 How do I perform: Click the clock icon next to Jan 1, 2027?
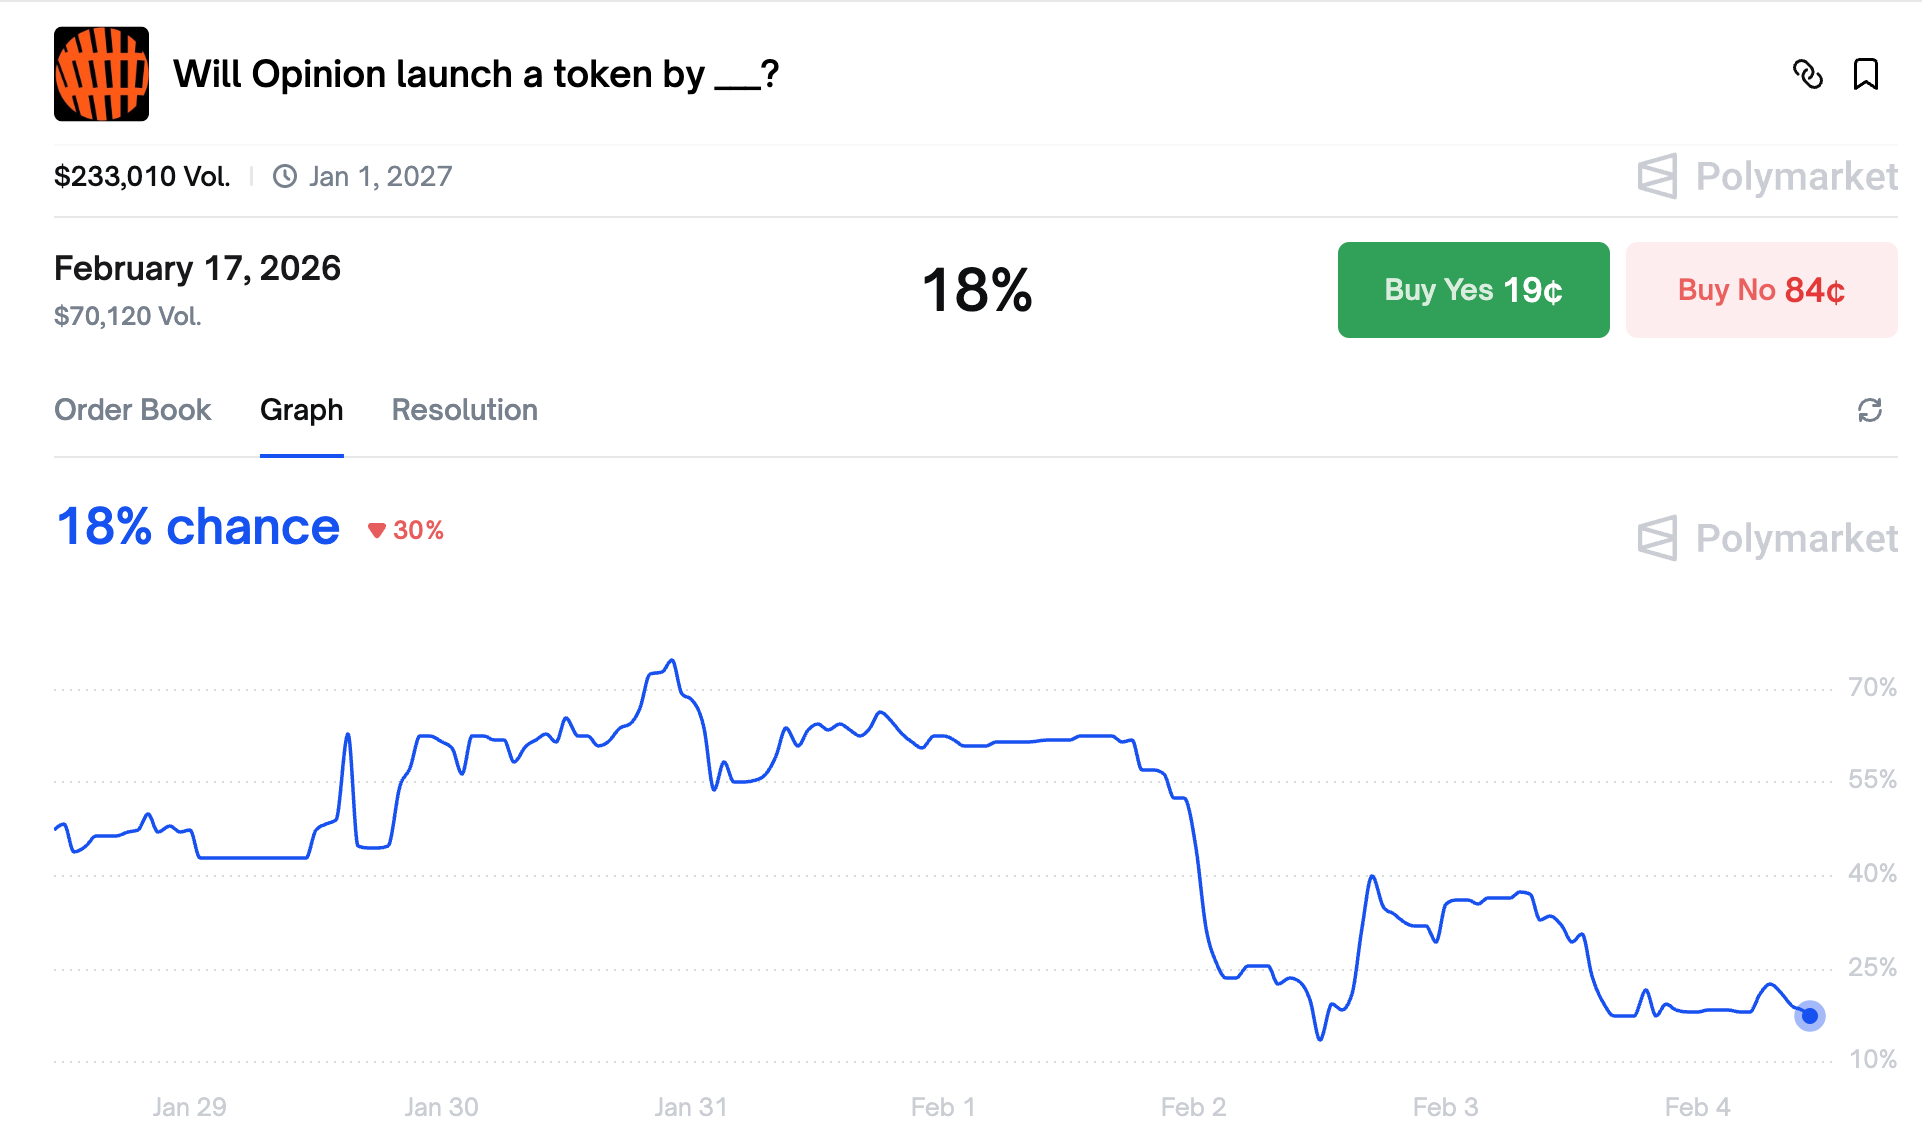[285, 177]
